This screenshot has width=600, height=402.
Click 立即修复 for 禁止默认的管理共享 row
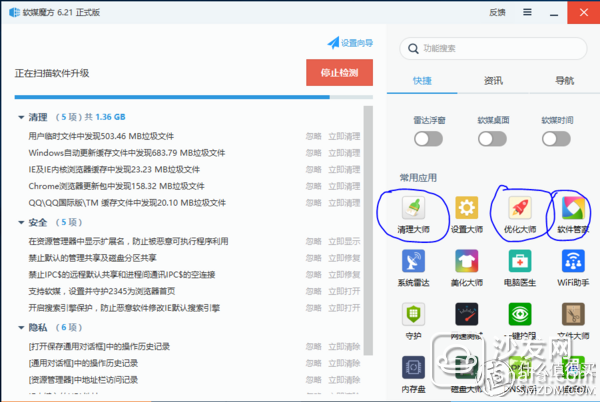344,258
